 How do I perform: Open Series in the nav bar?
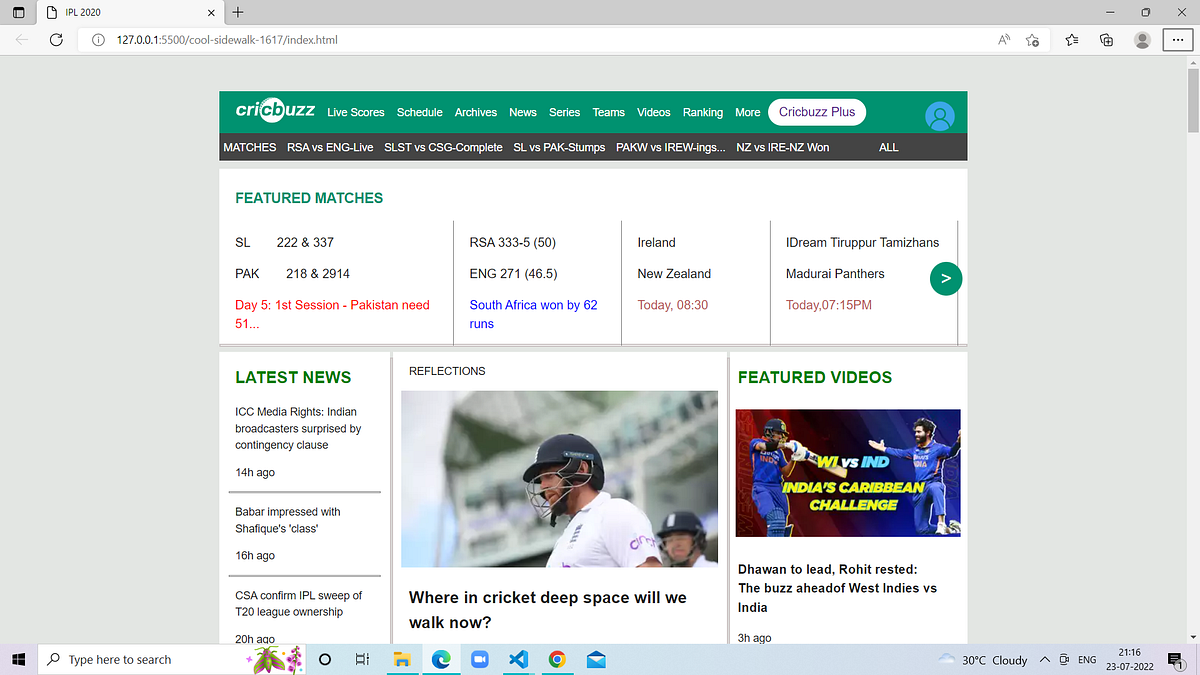click(565, 112)
